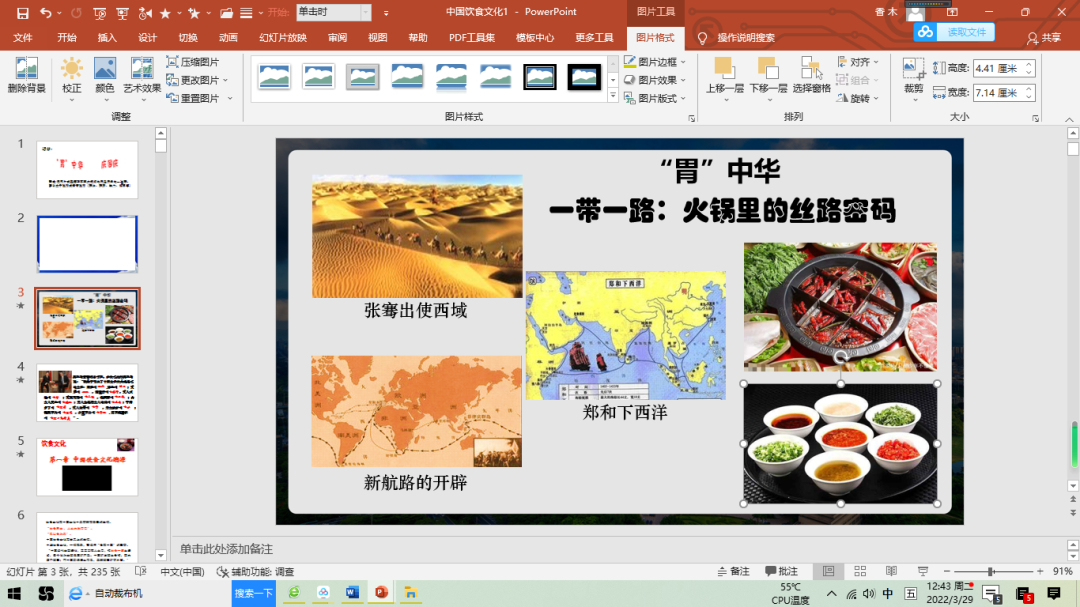Start Slide Show from status bar icon
Screen dimensions: 1080x607
[923, 571]
